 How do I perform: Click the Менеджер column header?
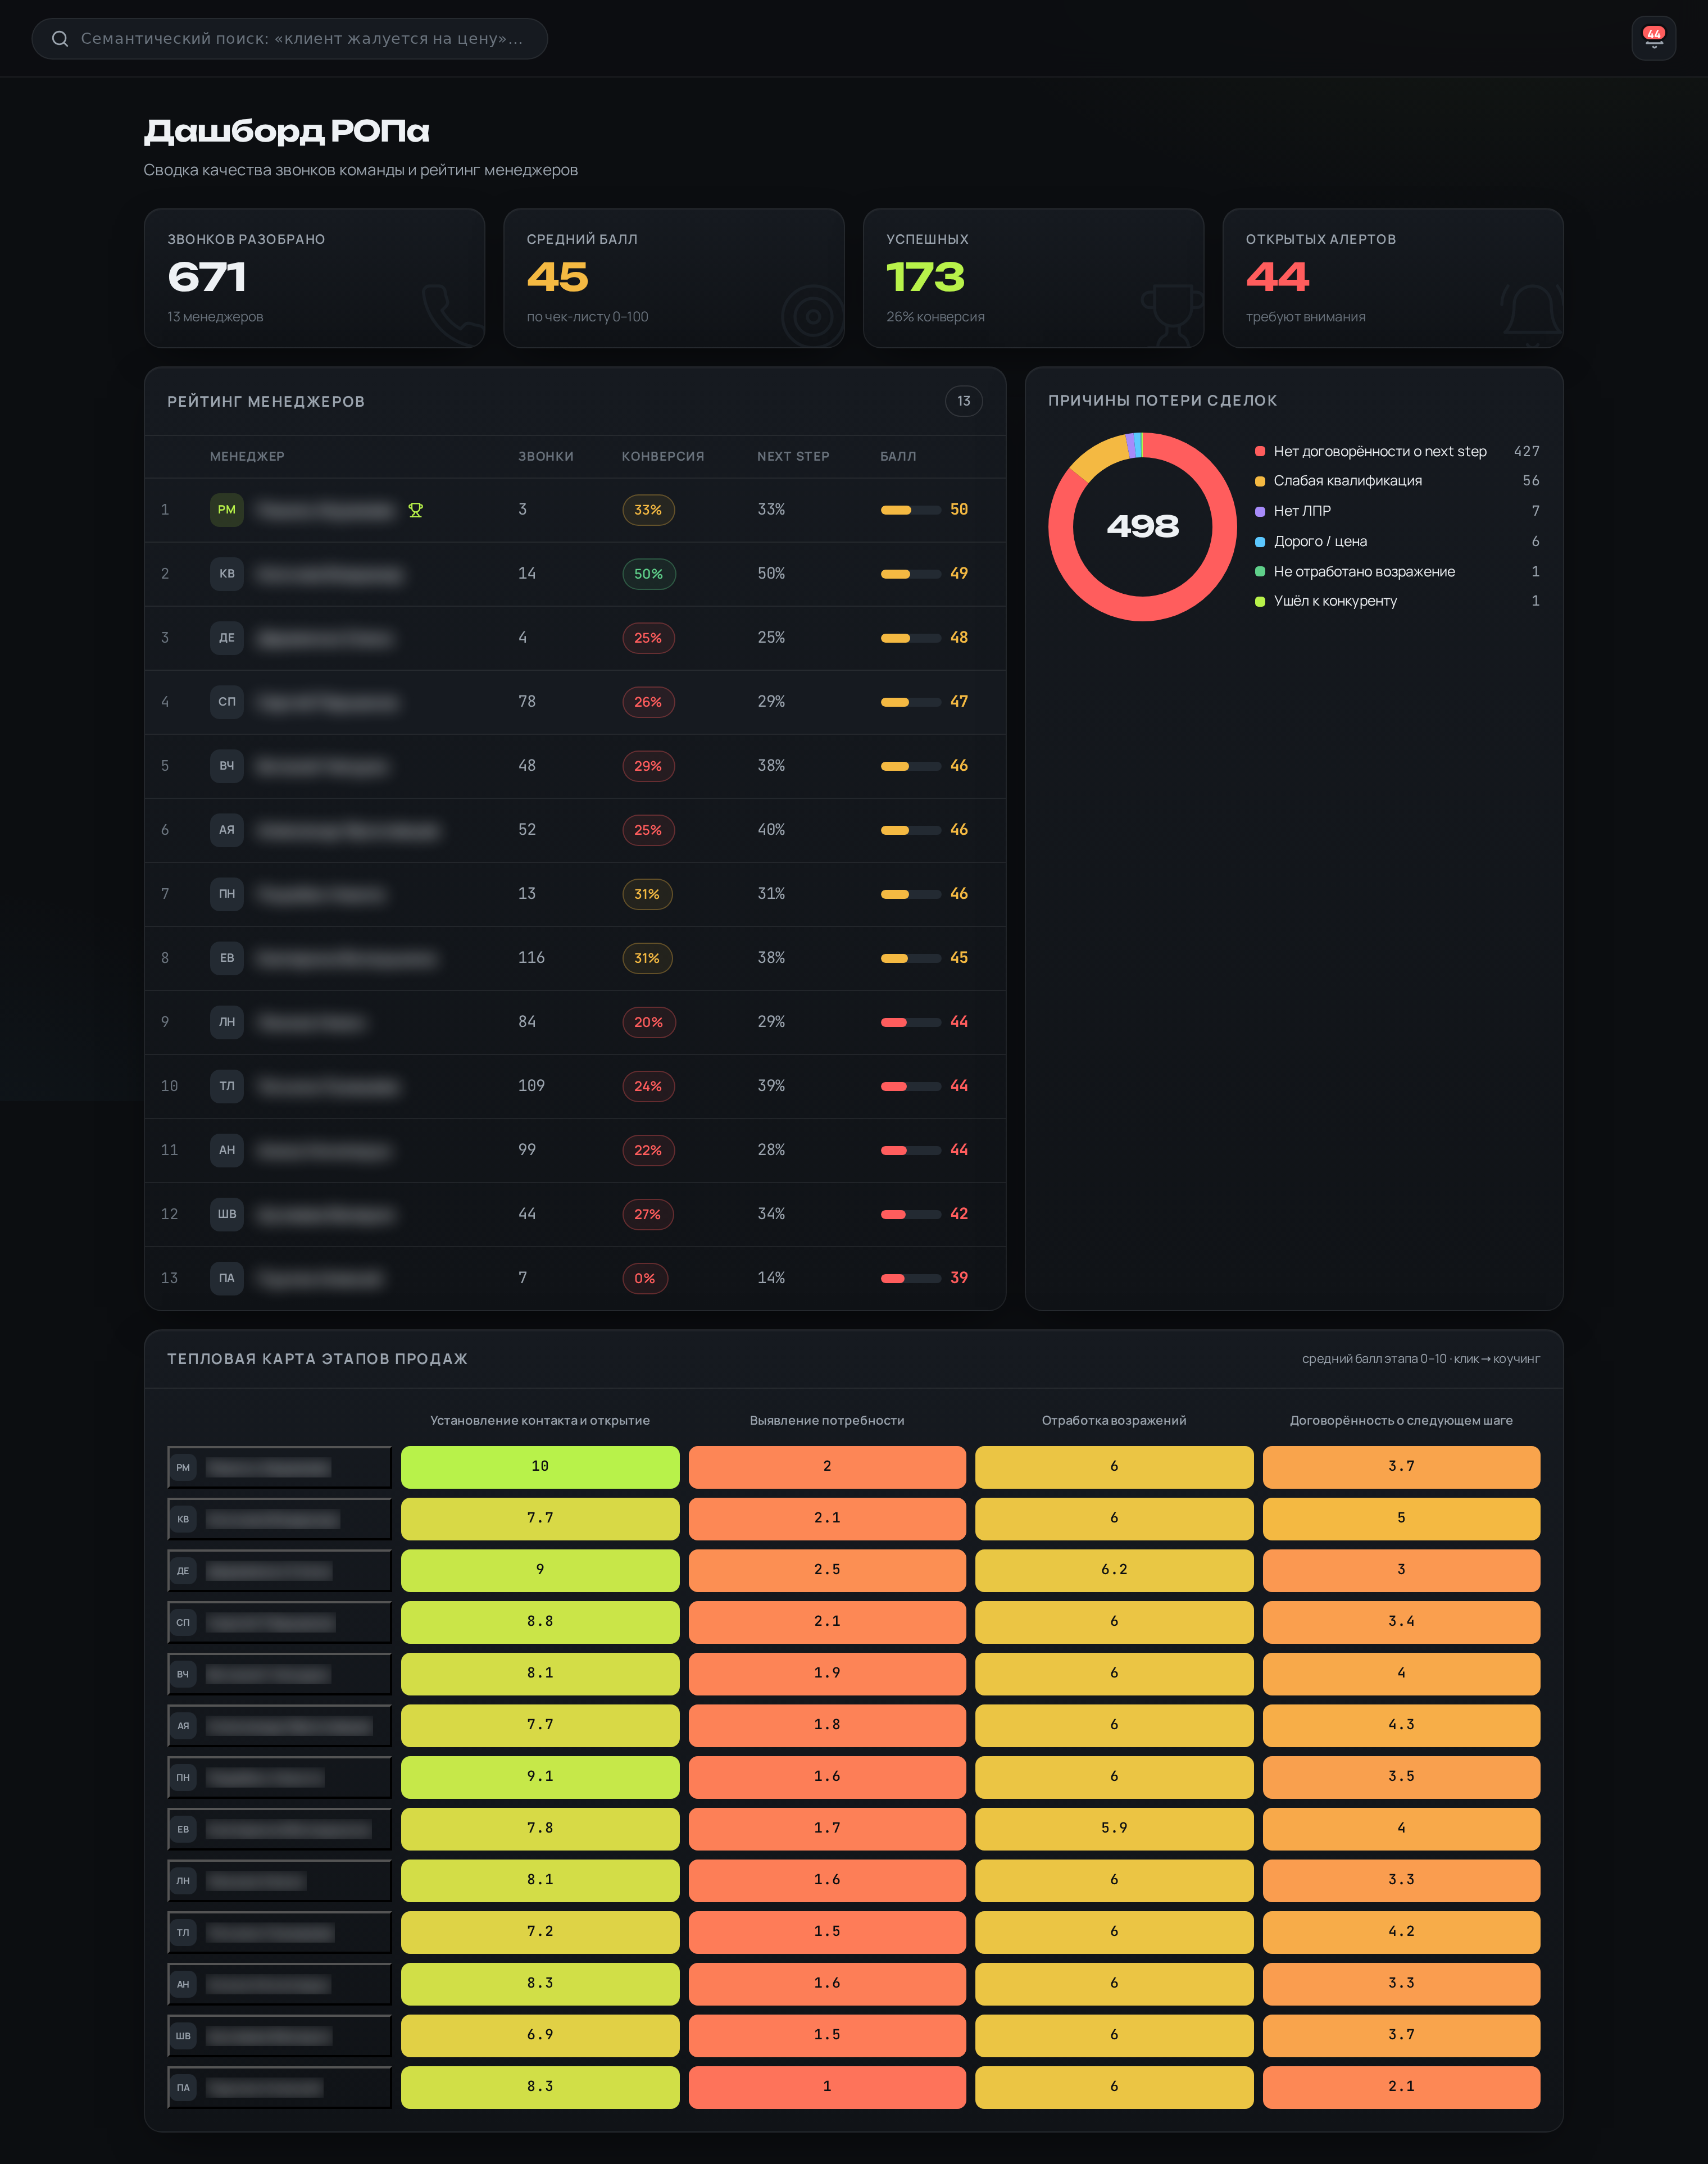tap(247, 456)
